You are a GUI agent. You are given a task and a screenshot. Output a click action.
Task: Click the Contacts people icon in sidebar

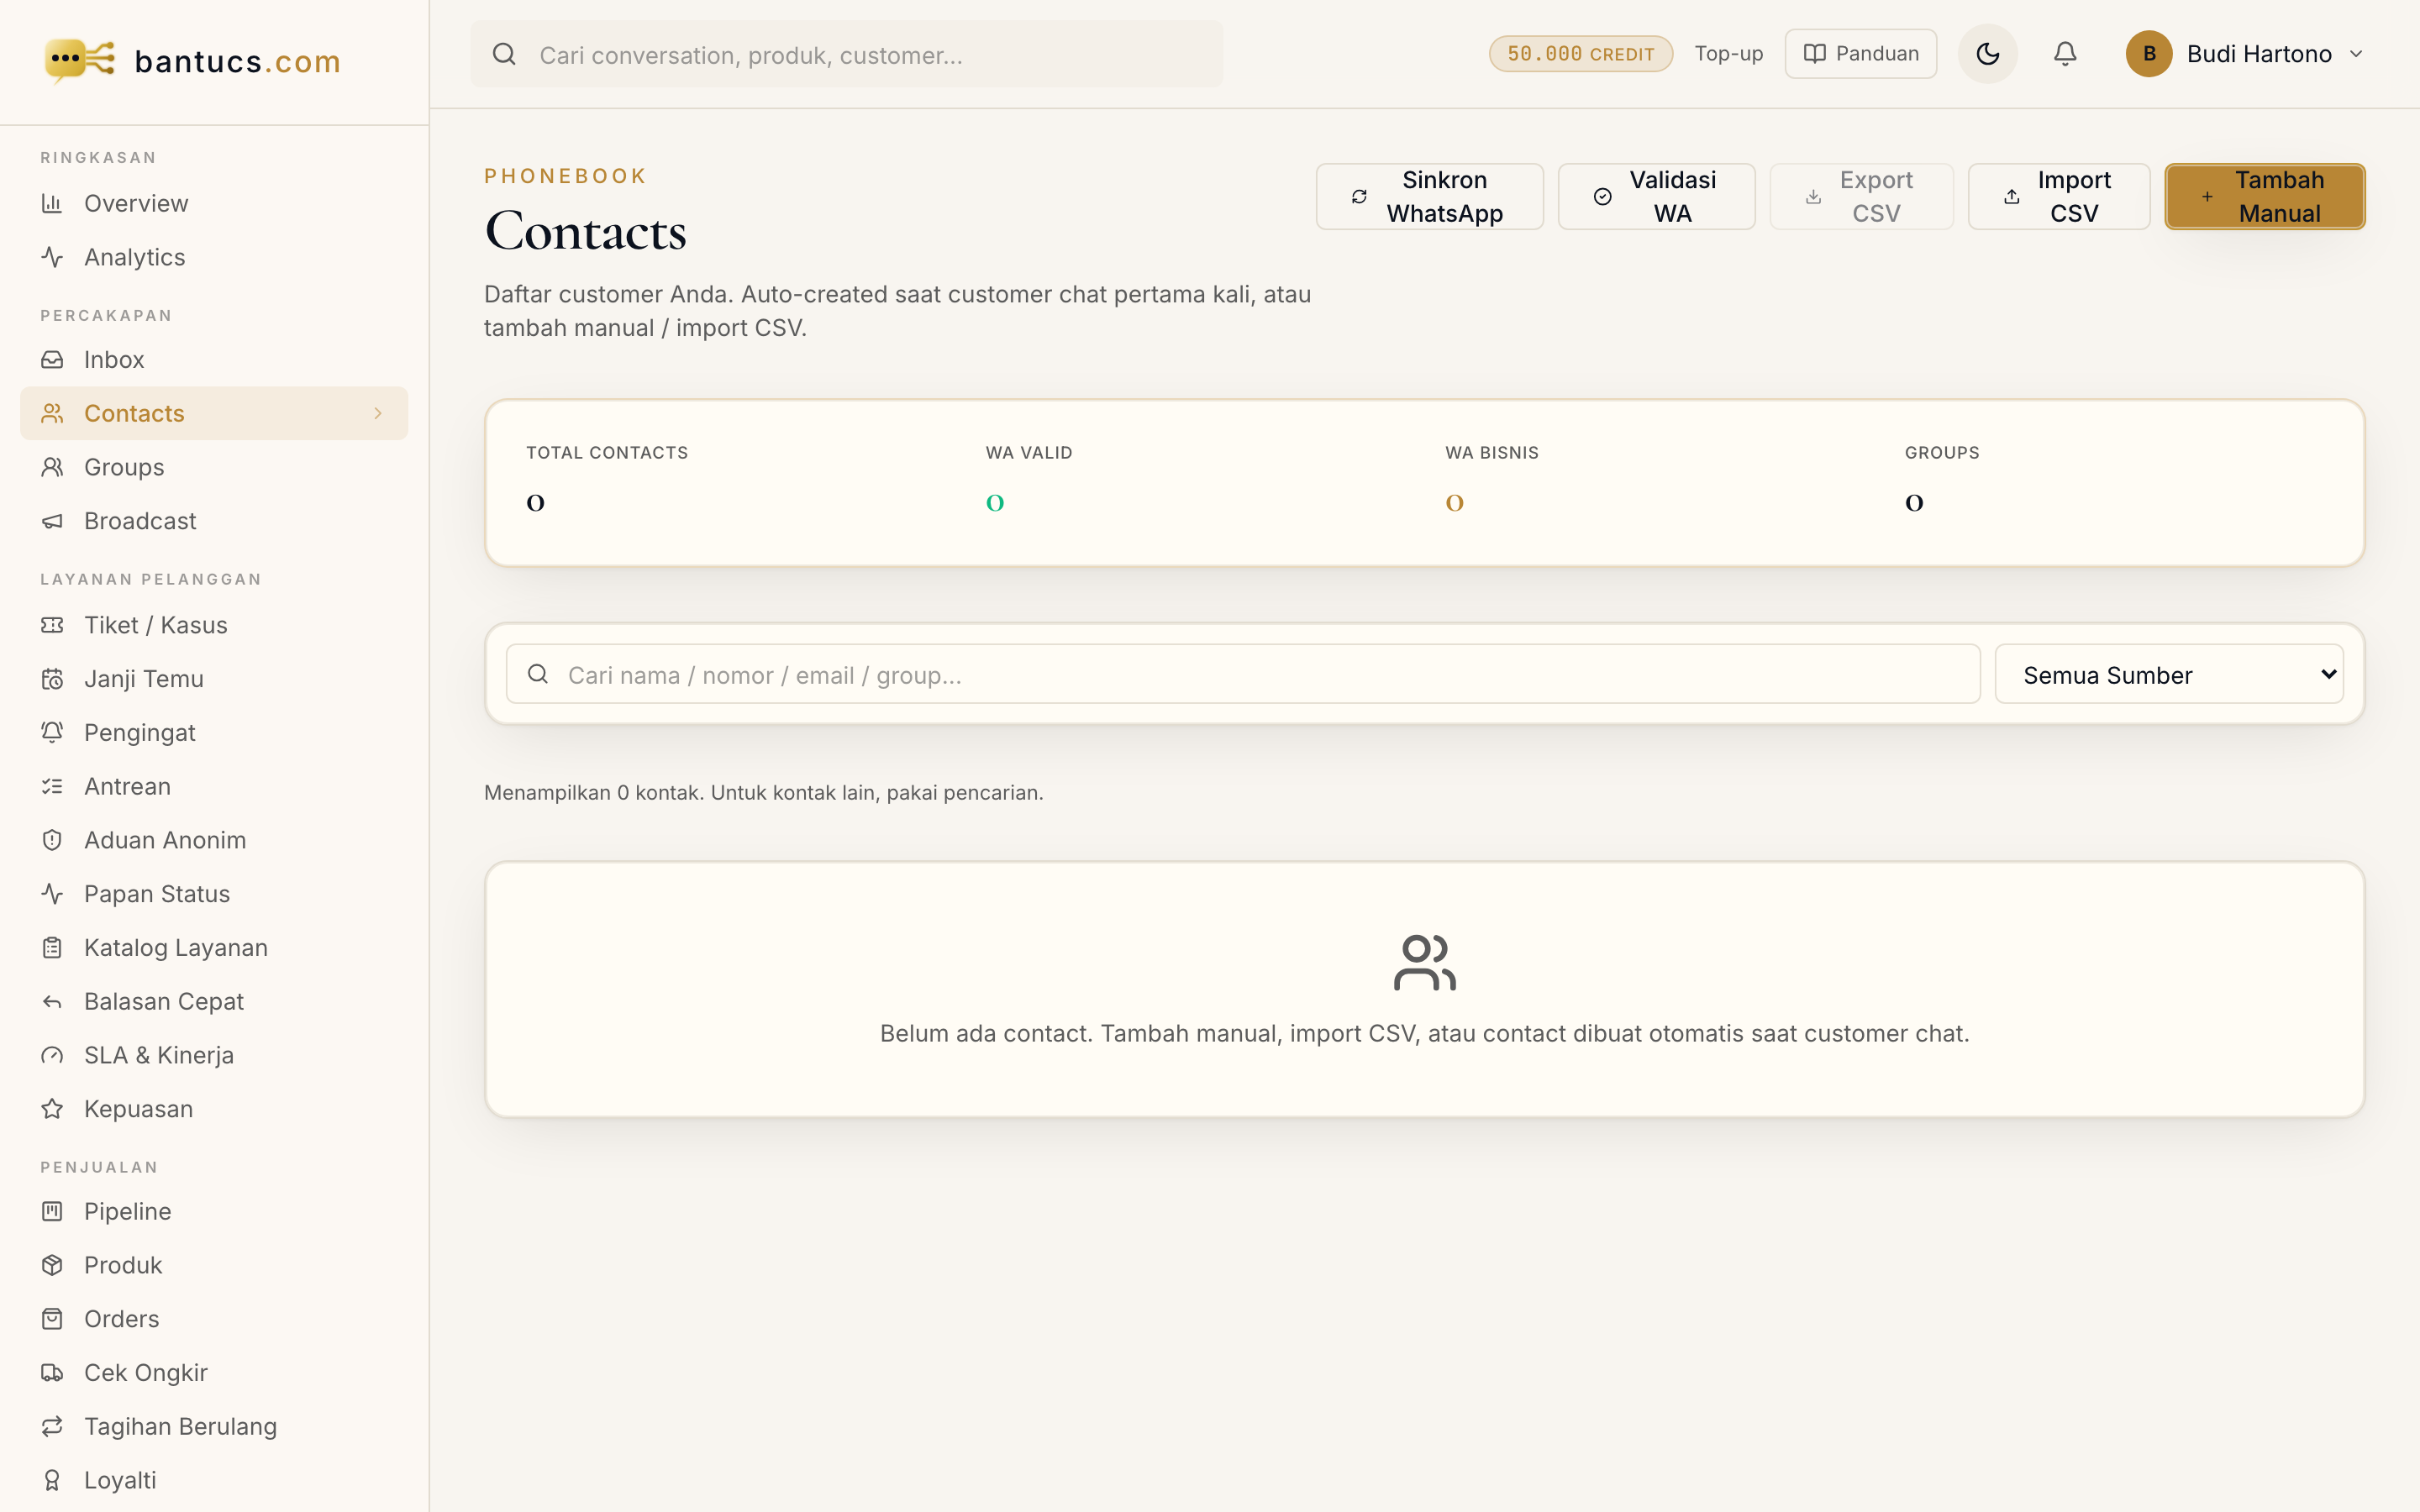click(52, 413)
